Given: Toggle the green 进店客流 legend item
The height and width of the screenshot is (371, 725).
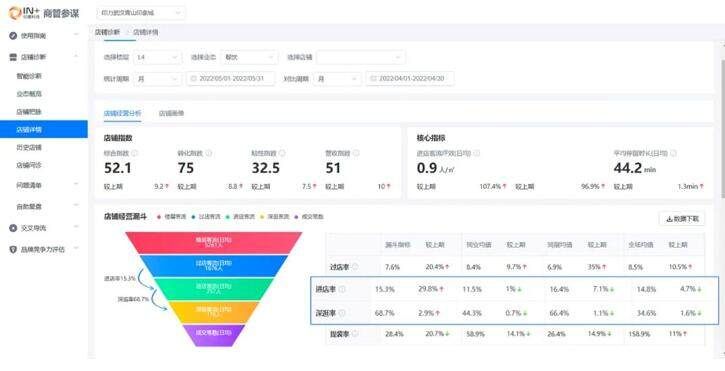Looking at the screenshot, I should (240, 216).
